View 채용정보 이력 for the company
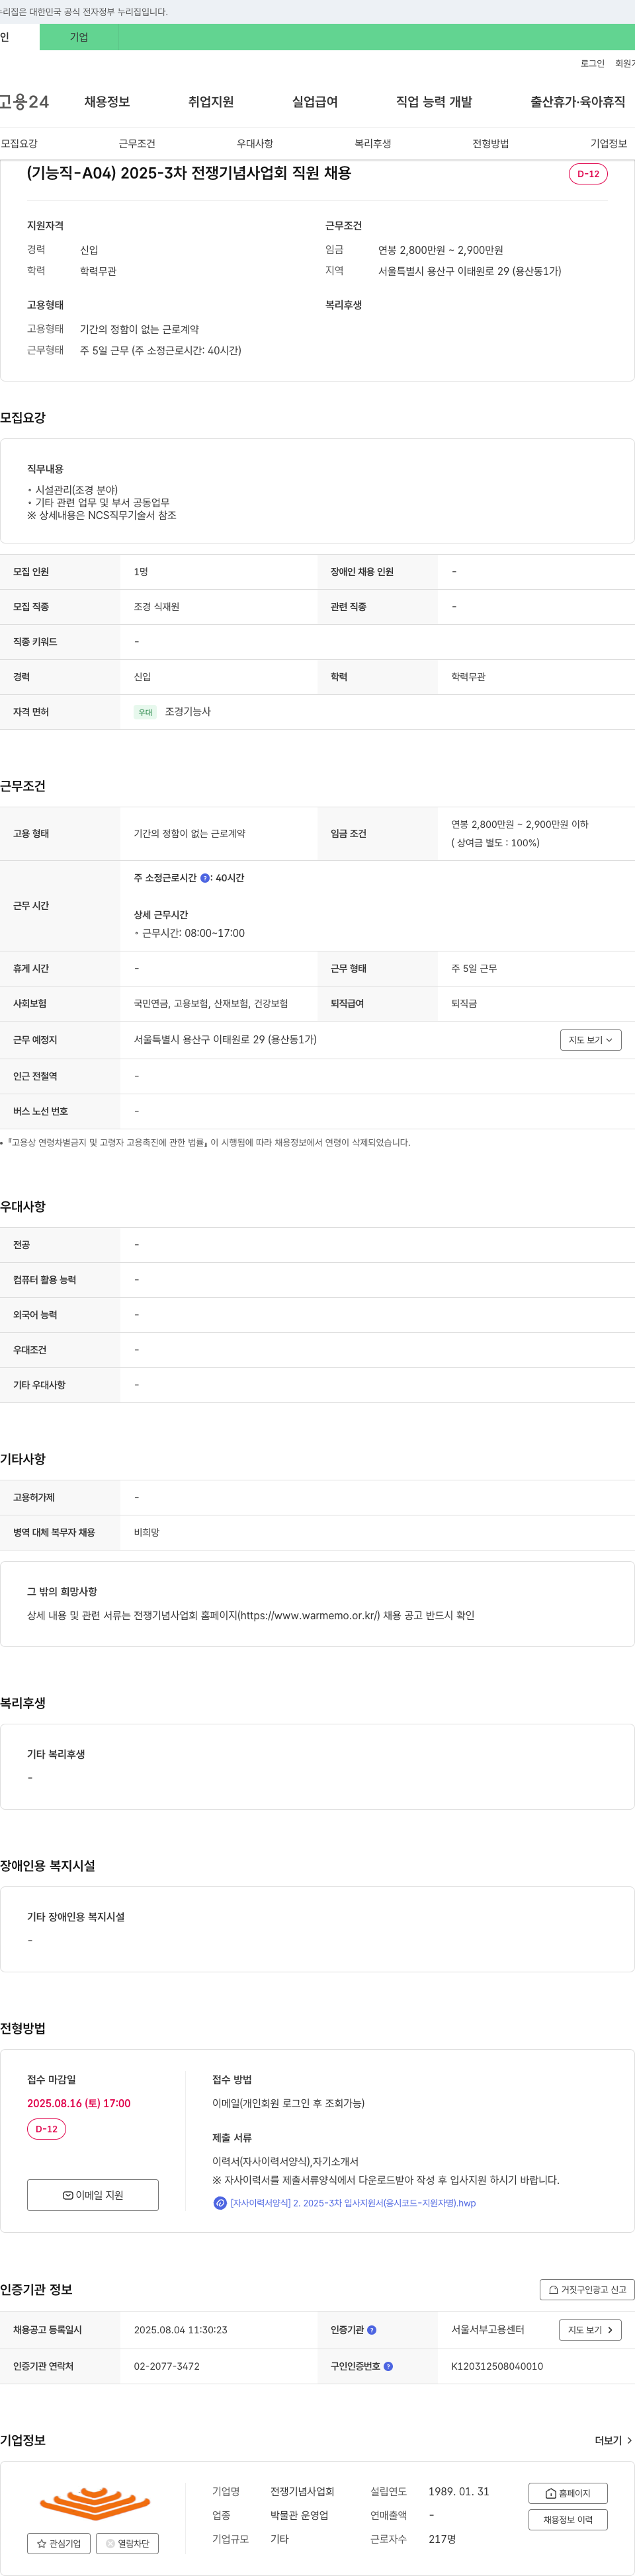This screenshot has width=635, height=2576. [568, 2519]
